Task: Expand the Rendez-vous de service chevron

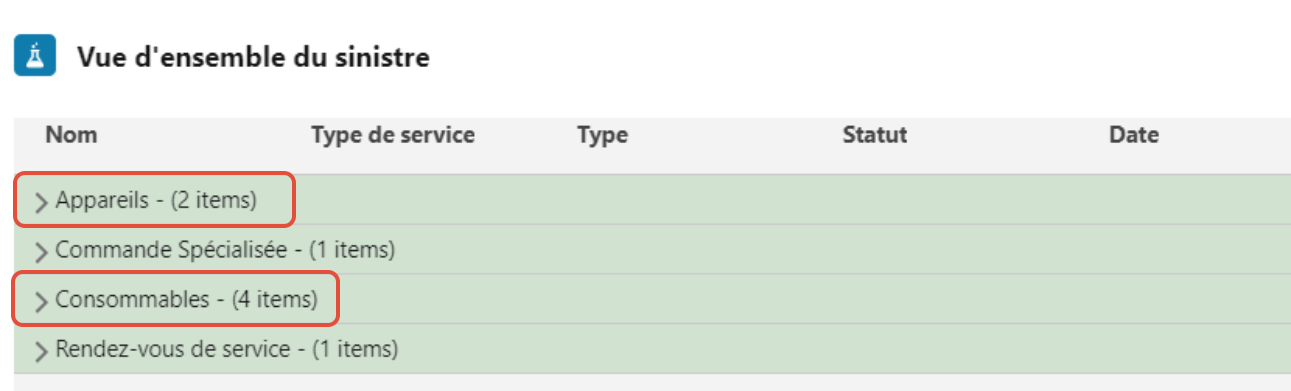Action: [x=41, y=351]
